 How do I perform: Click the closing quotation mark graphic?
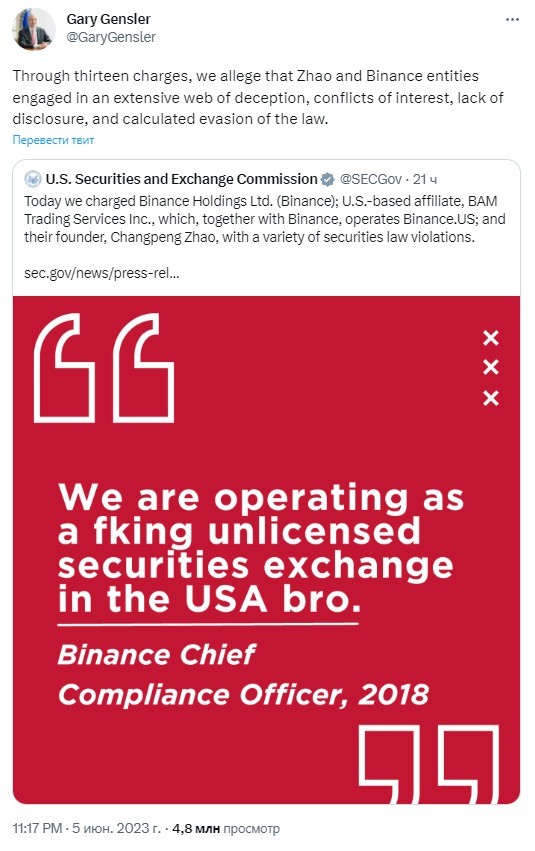[429, 763]
